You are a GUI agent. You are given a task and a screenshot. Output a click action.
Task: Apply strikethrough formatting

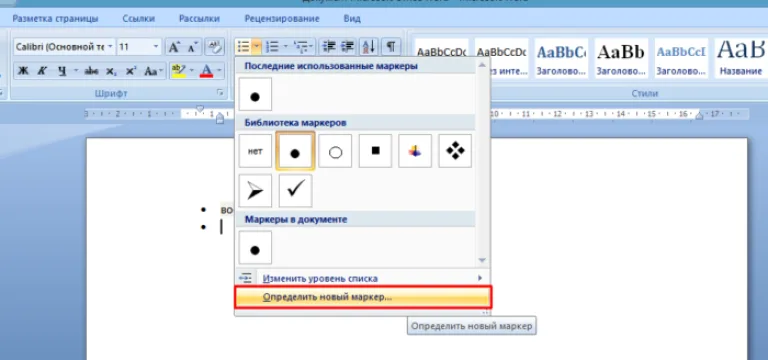coord(91,71)
